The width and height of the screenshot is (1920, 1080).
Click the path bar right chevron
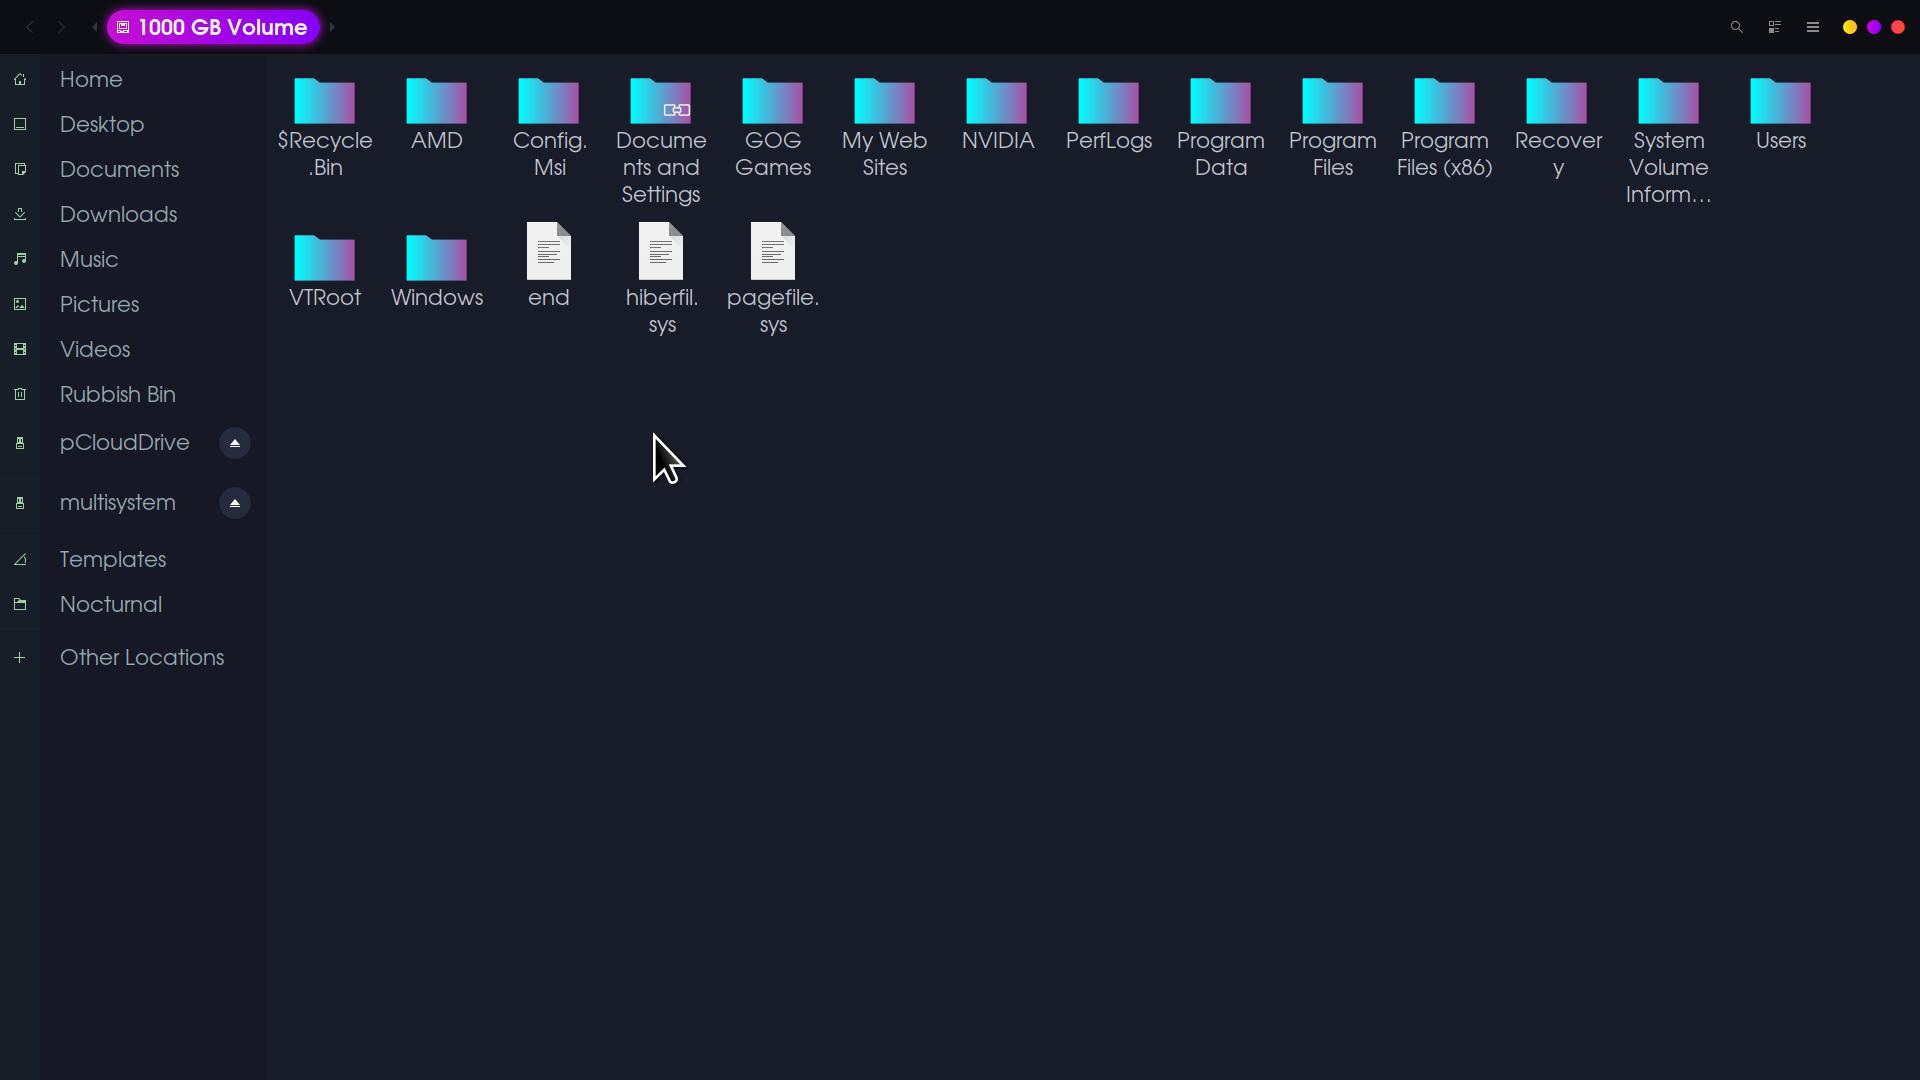pyautogui.click(x=332, y=27)
